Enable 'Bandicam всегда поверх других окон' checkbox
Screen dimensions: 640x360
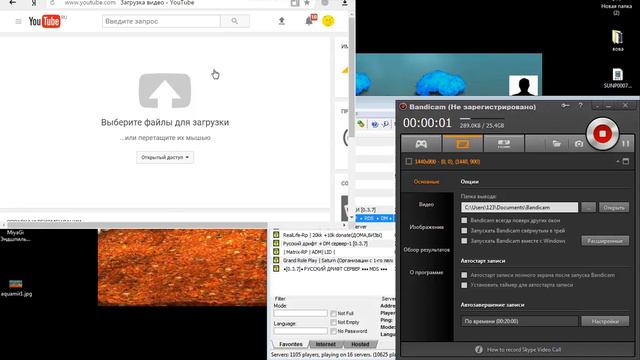pos(464,220)
